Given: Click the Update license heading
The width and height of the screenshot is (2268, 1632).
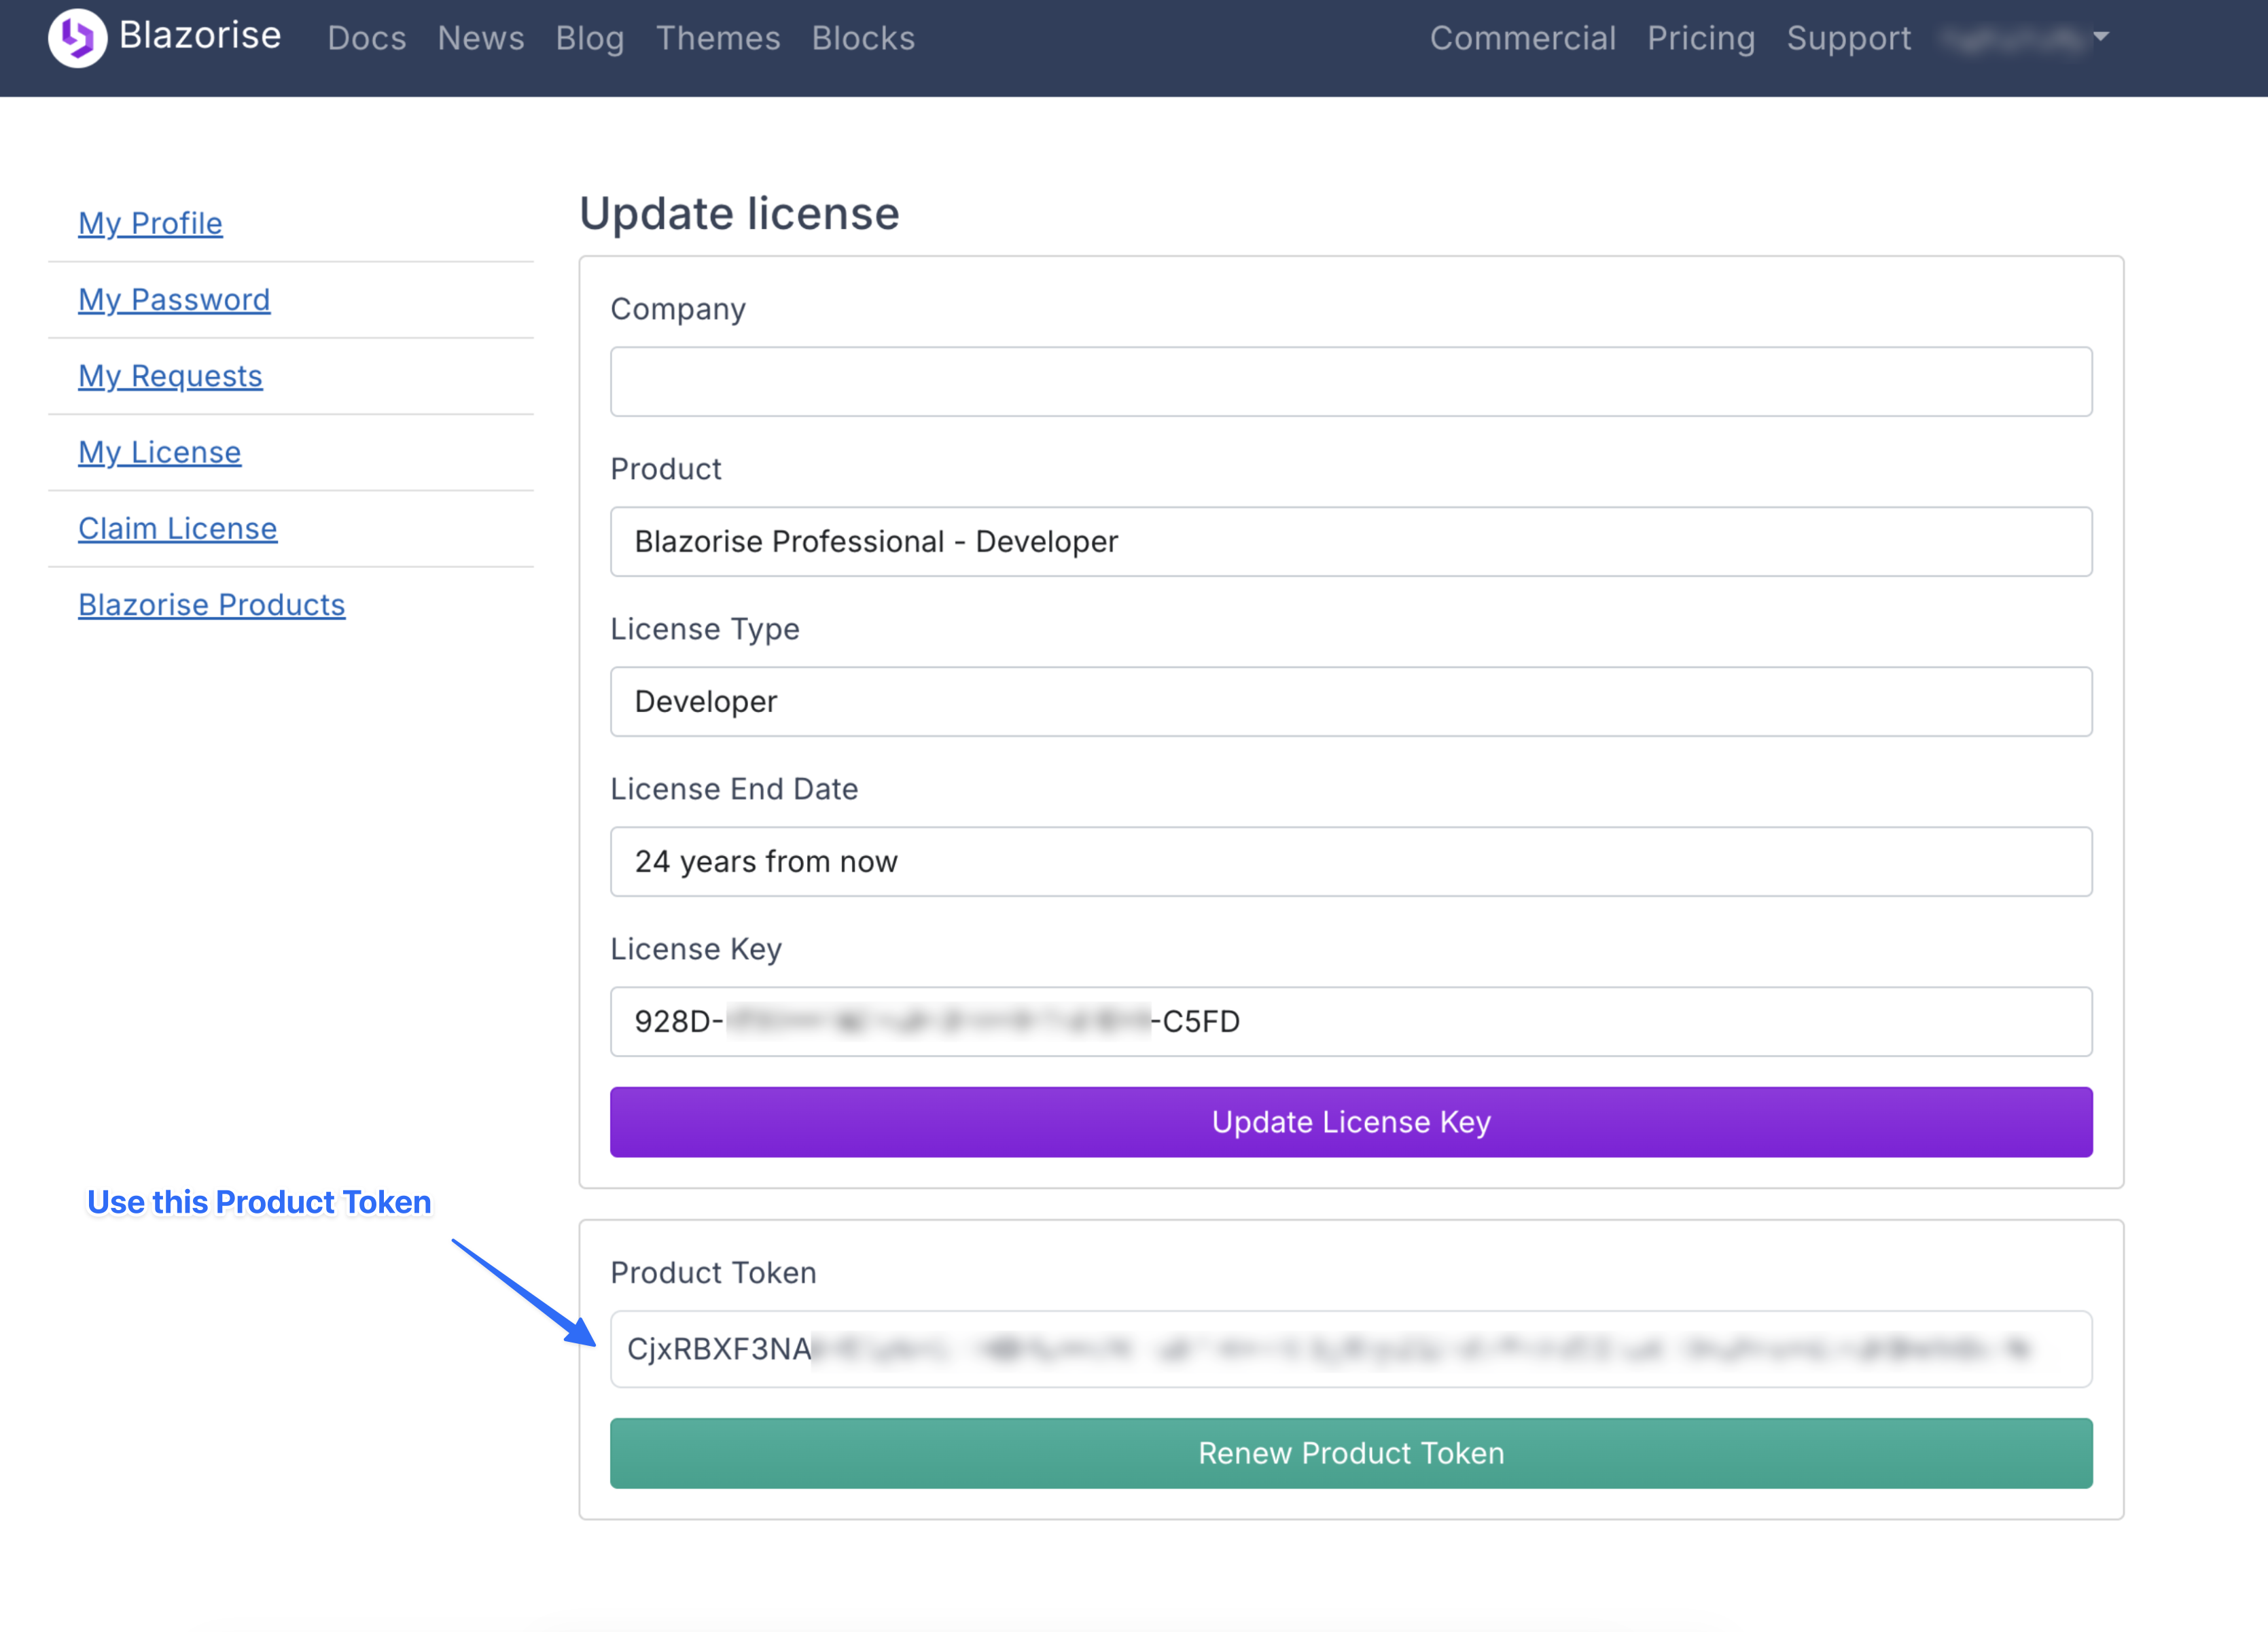Looking at the screenshot, I should 739,214.
